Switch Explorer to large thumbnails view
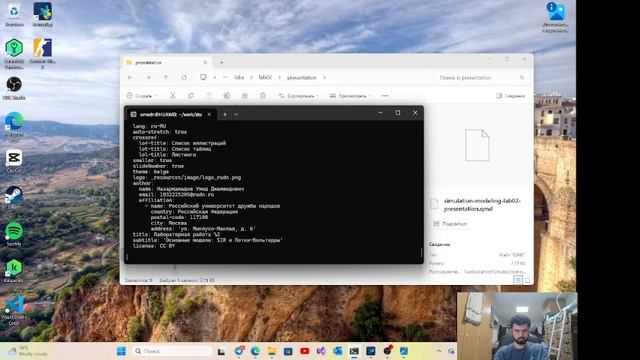This screenshot has height=360, width=640. click(527, 280)
